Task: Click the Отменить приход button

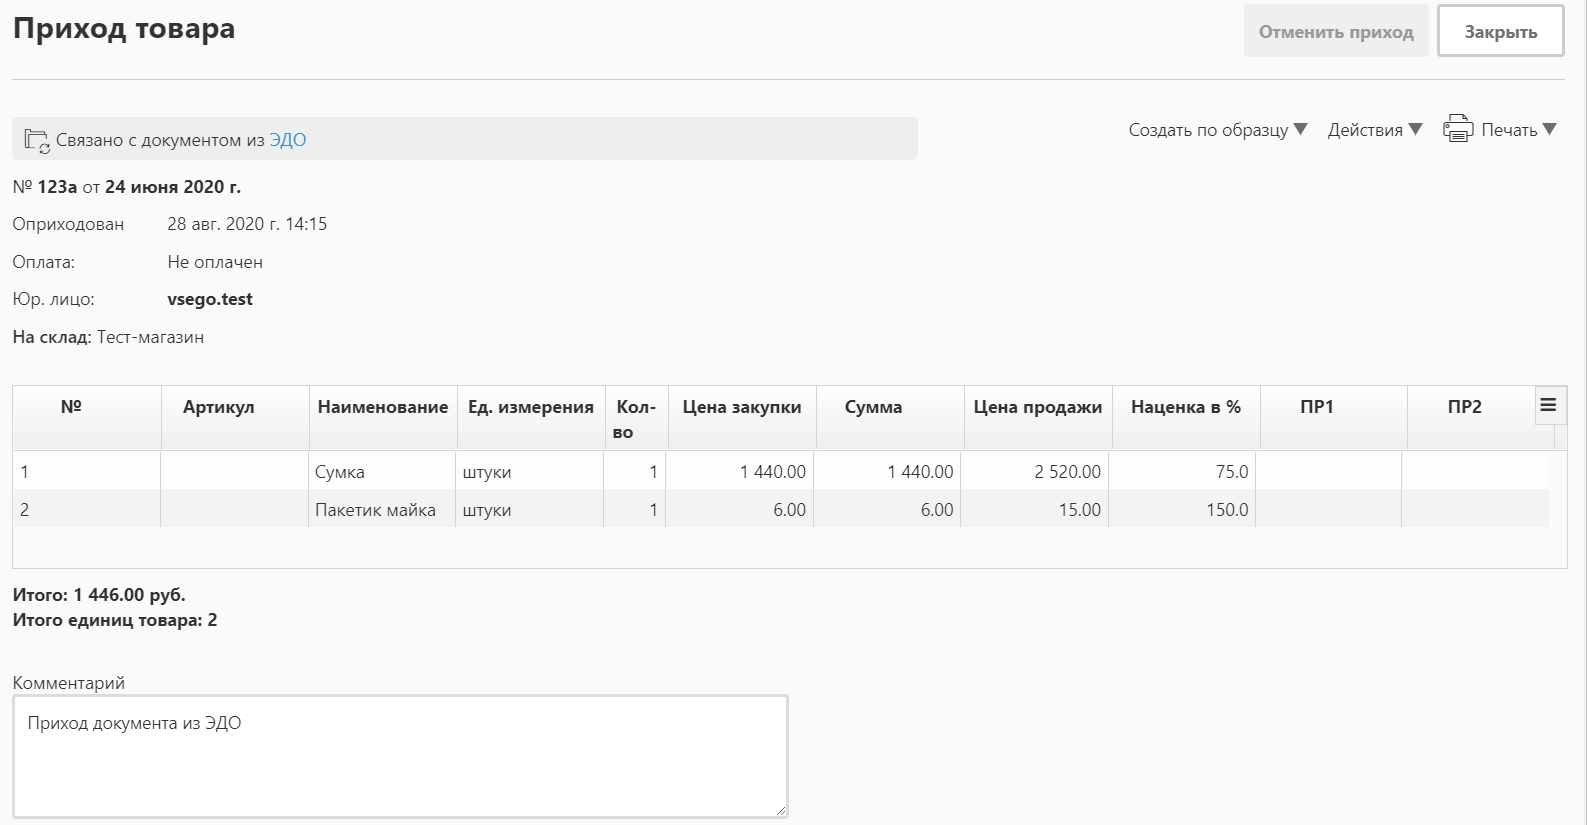Action: 1335,31
